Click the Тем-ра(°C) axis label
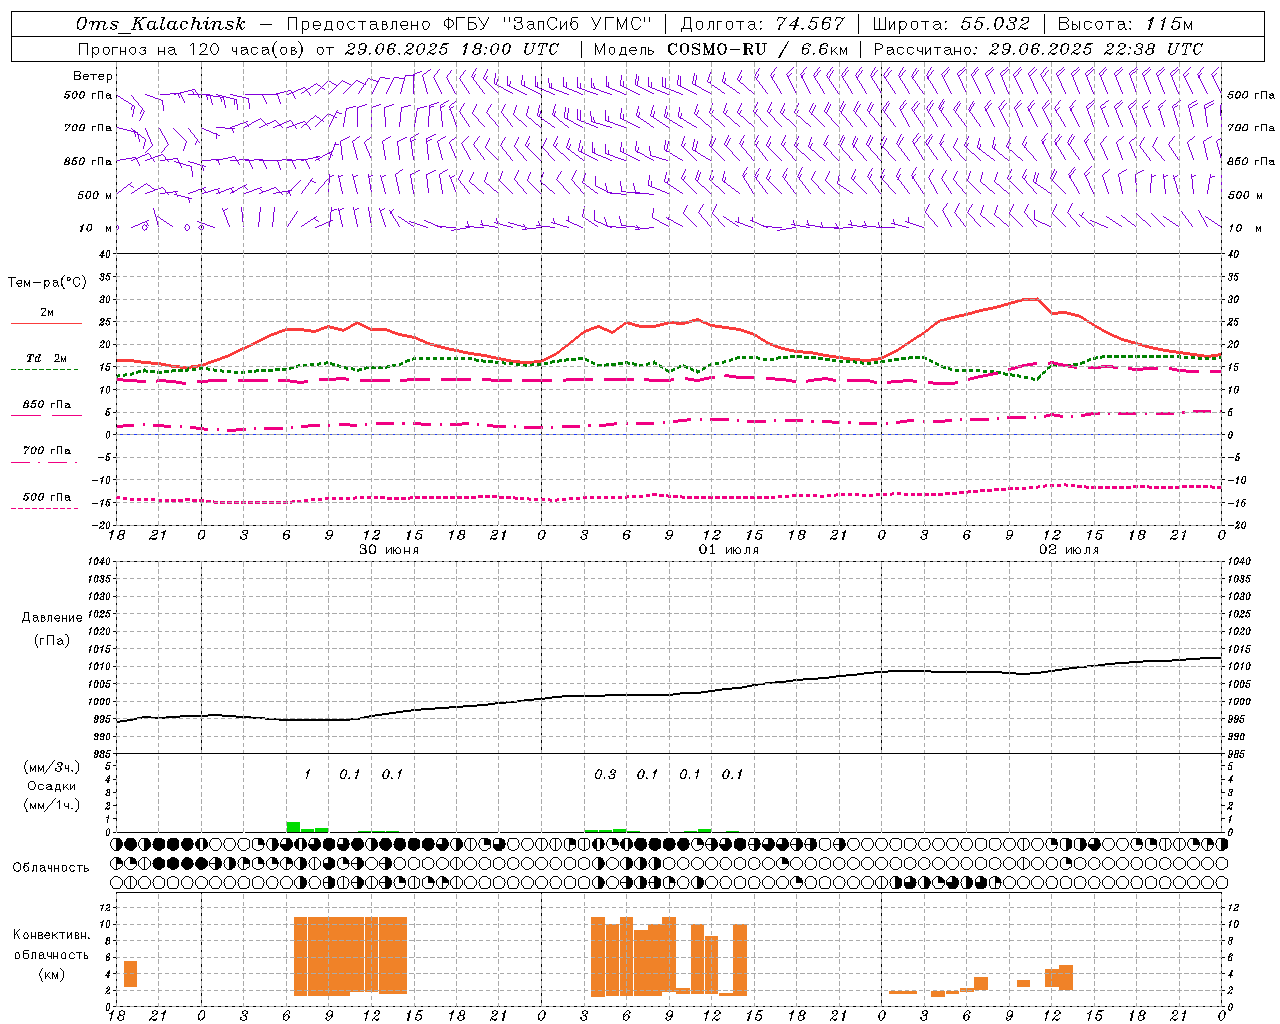This screenshot has width=1280, height=1024. click(x=47, y=283)
